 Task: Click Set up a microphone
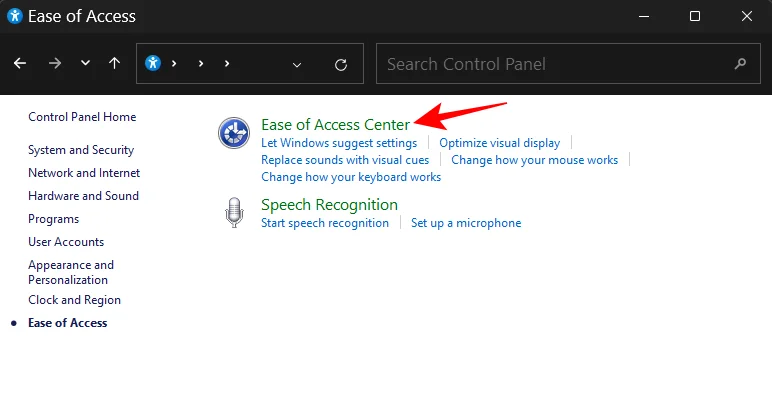click(466, 223)
